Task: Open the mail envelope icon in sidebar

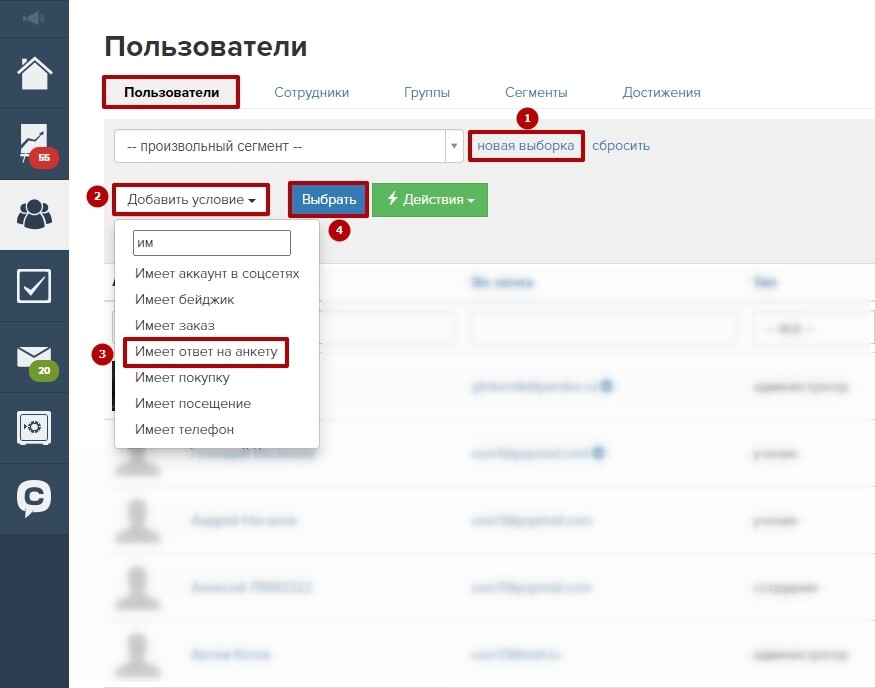Action: tap(34, 357)
